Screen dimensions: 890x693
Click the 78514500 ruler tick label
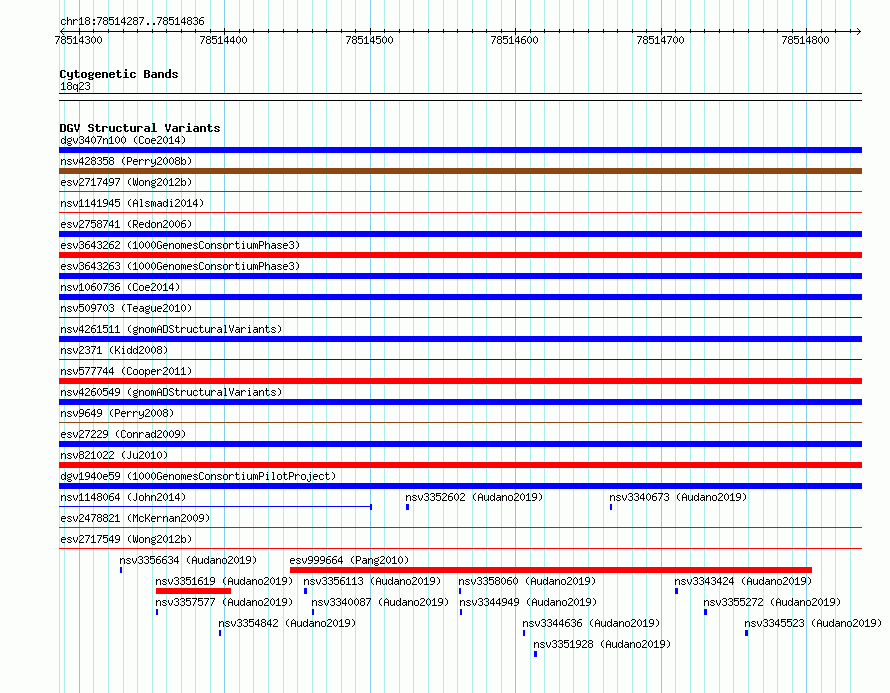pyautogui.click(x=369, y=40)
